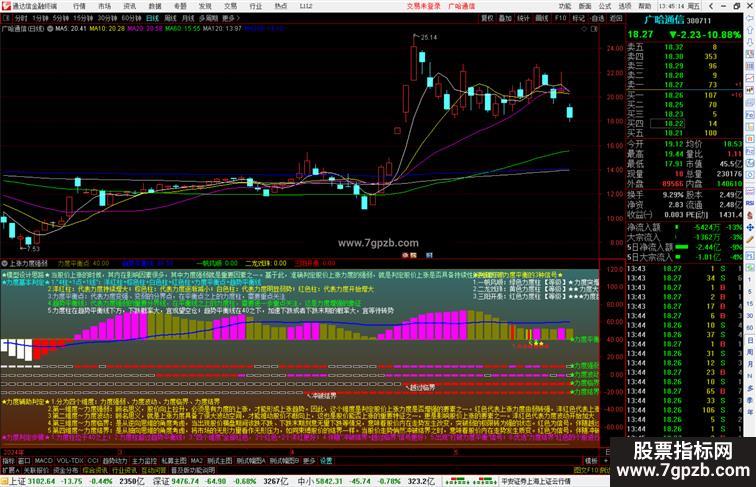Select the 日线 daily period tab

[x=152, y=18]
